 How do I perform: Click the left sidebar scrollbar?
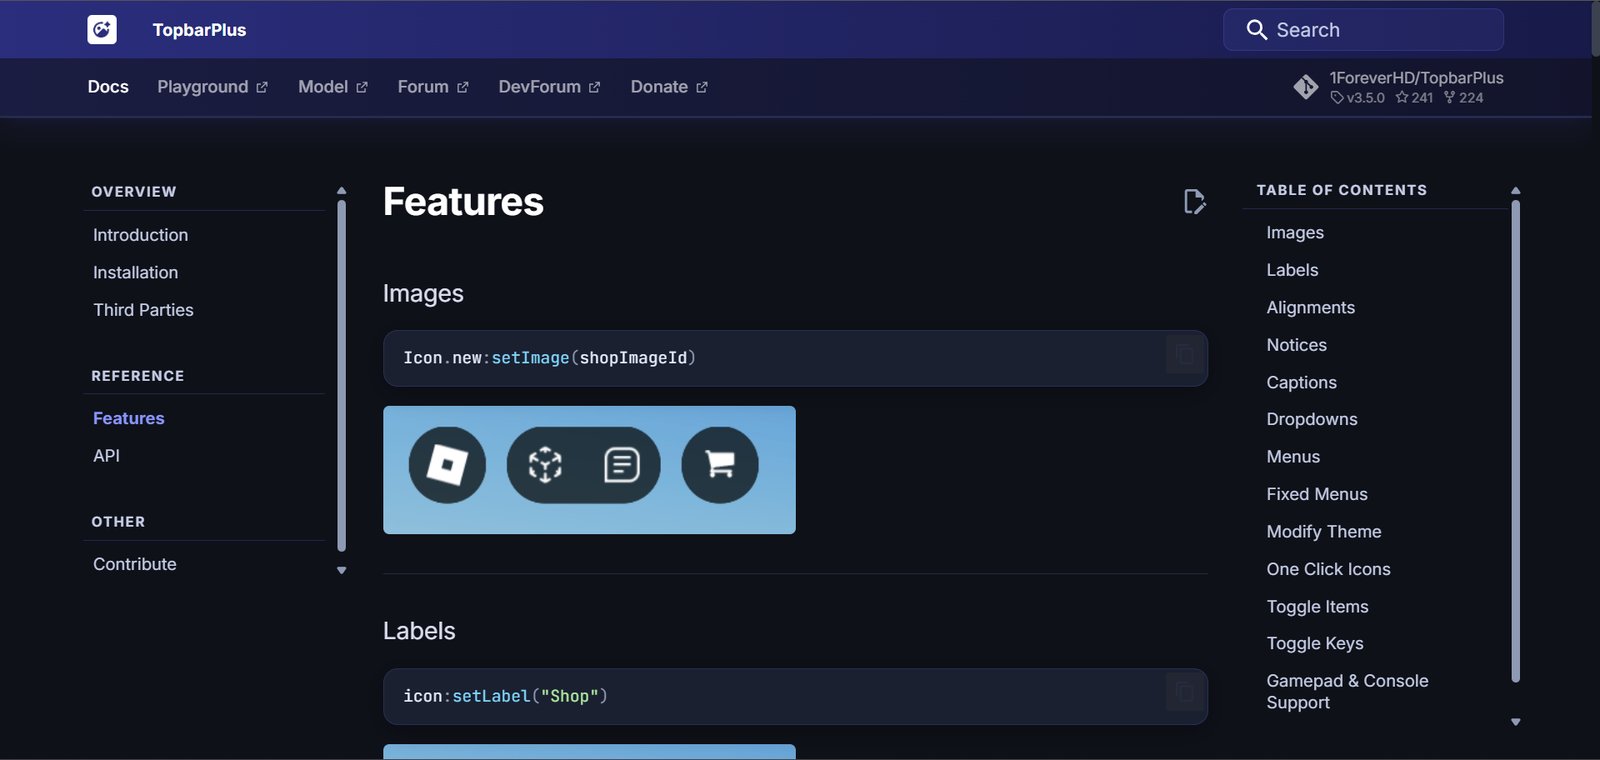341,376
